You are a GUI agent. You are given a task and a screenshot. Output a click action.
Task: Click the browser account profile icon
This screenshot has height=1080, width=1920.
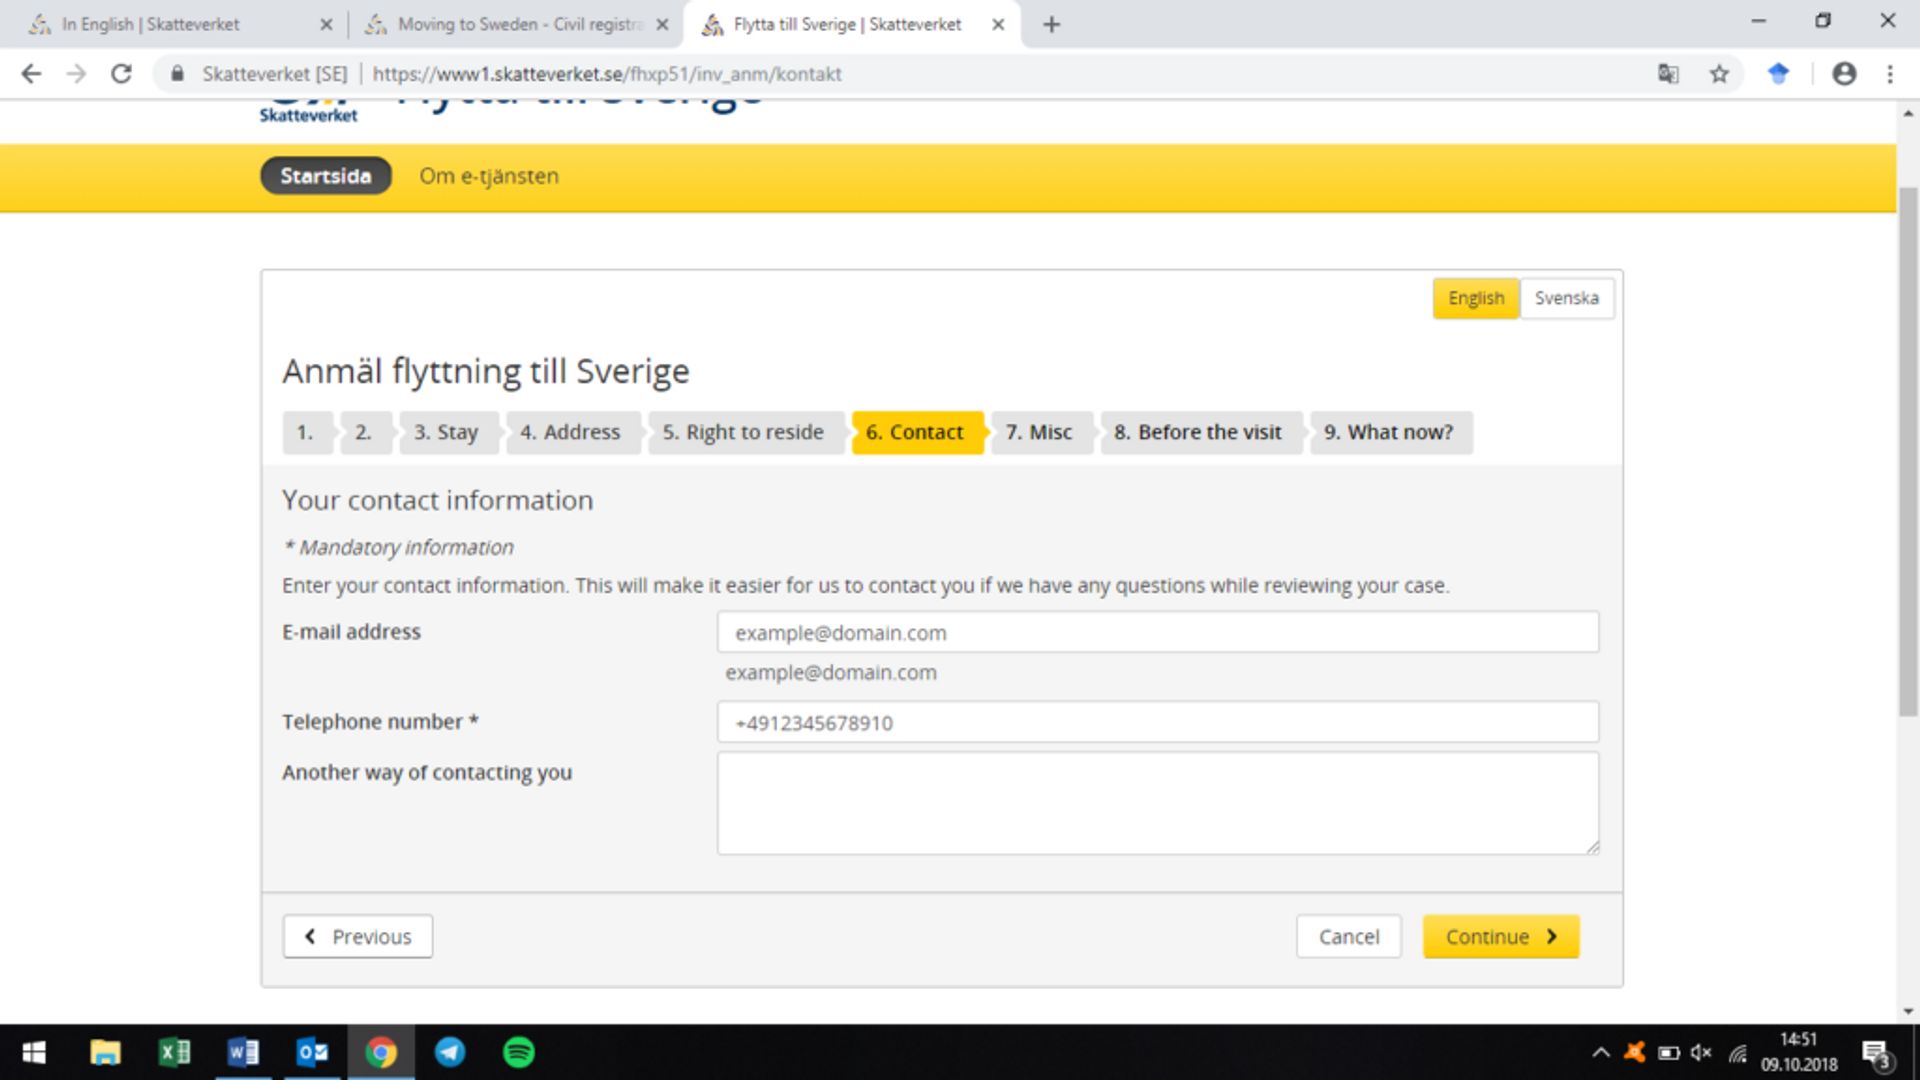point(1845,74)
